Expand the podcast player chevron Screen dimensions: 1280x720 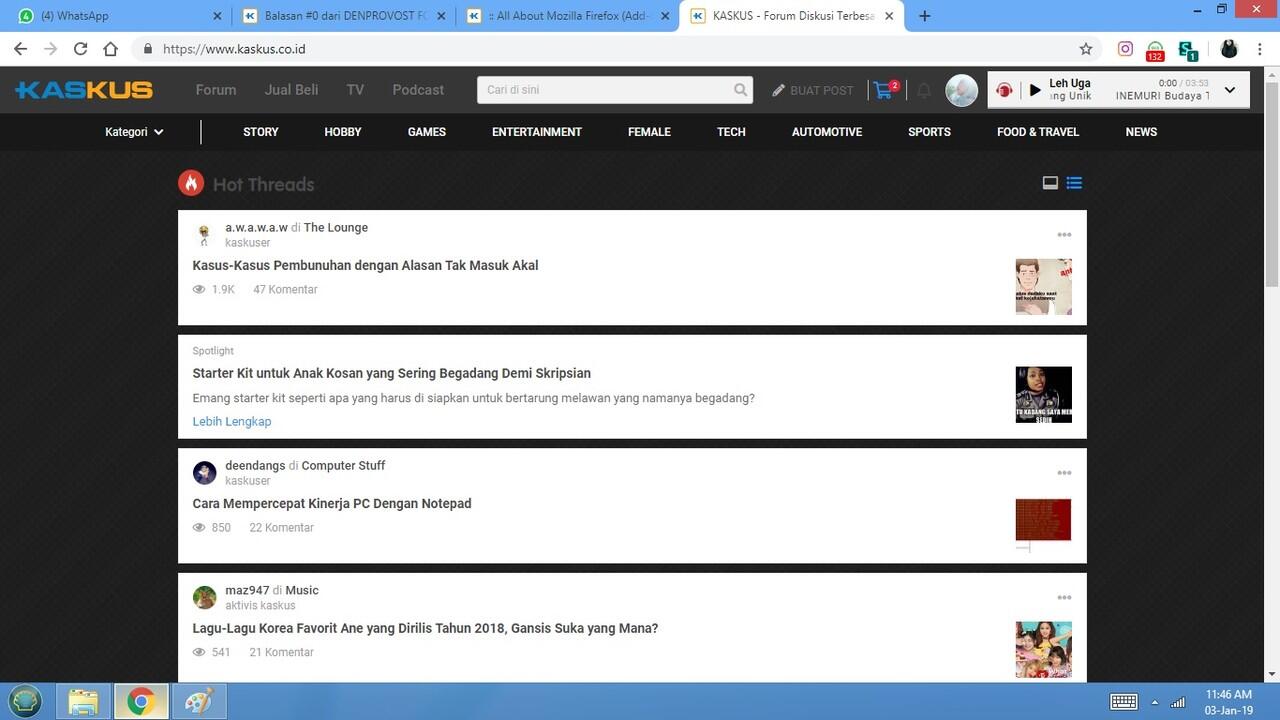[1230, 90]
